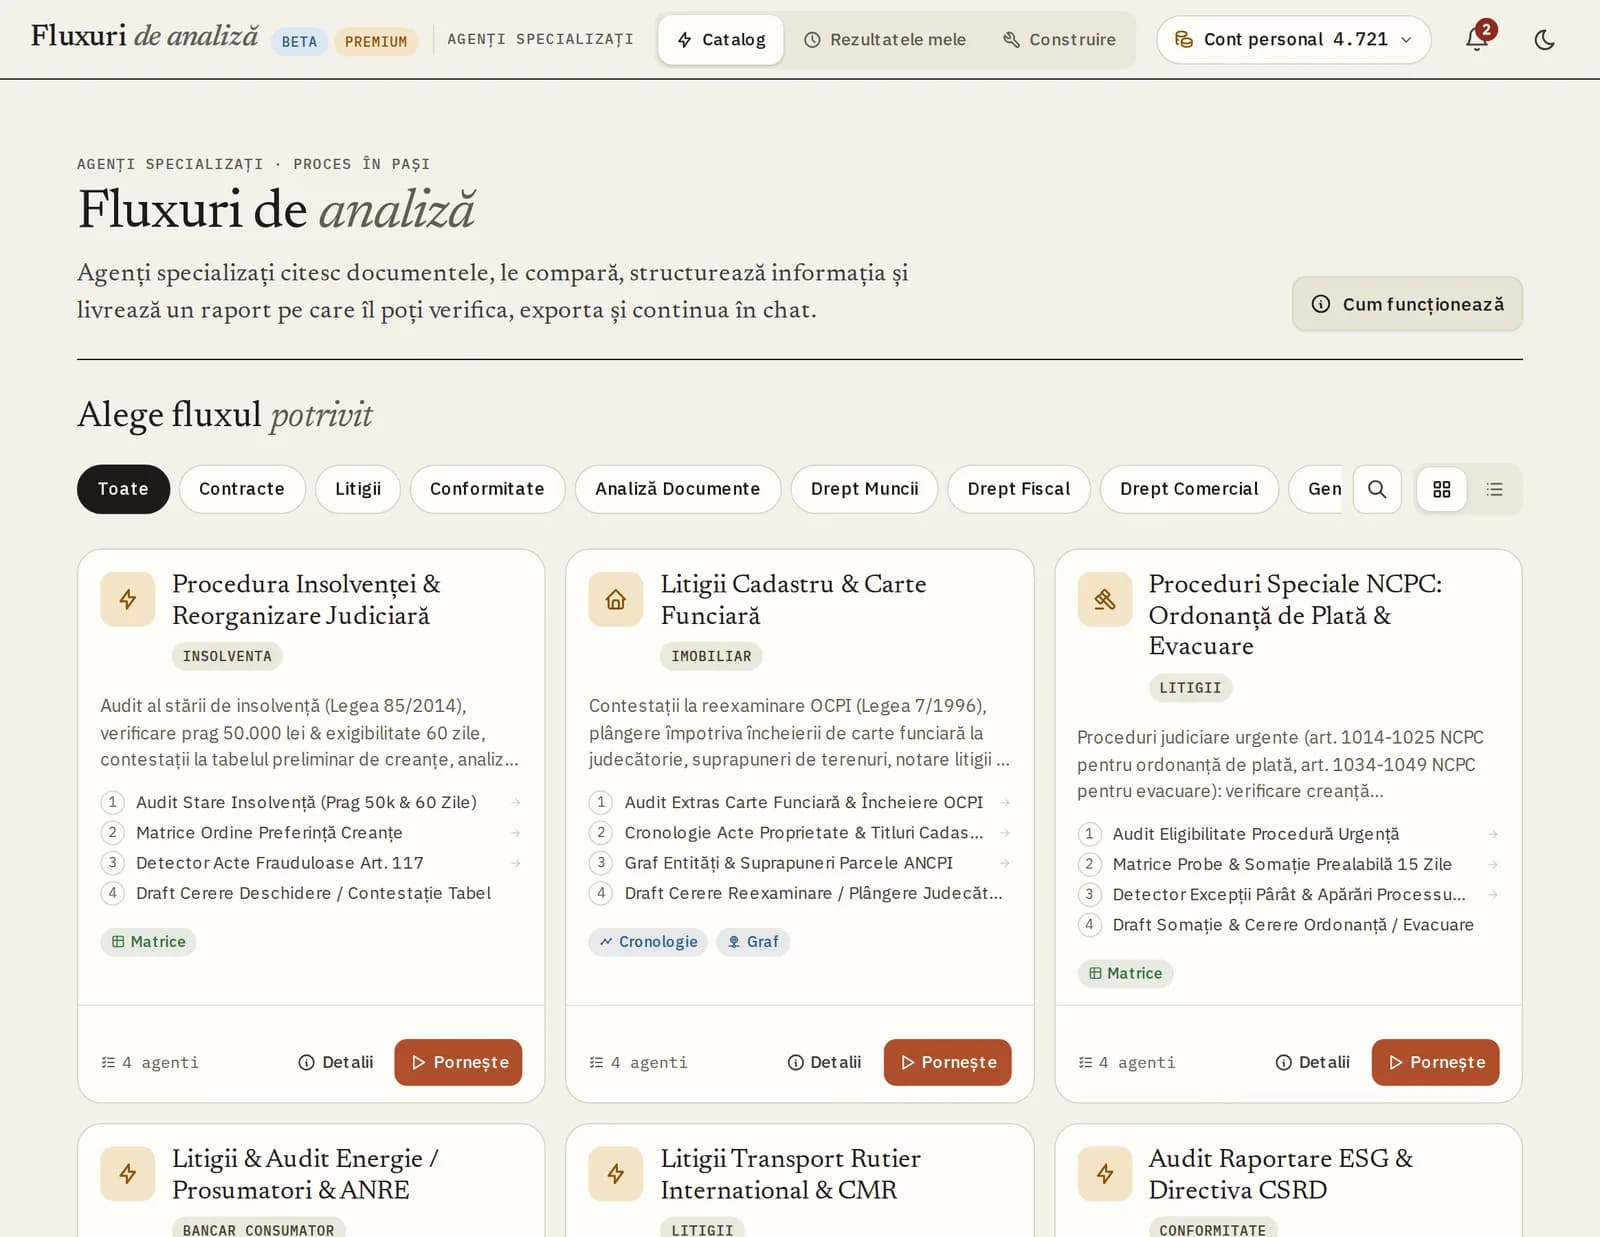
Task: Click the Graf tag on Cadastru card
Action: (x=753, y=942)
